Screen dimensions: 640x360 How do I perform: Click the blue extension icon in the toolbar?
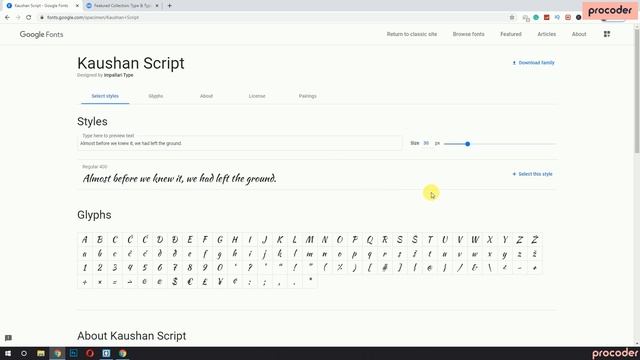[557, 18]
